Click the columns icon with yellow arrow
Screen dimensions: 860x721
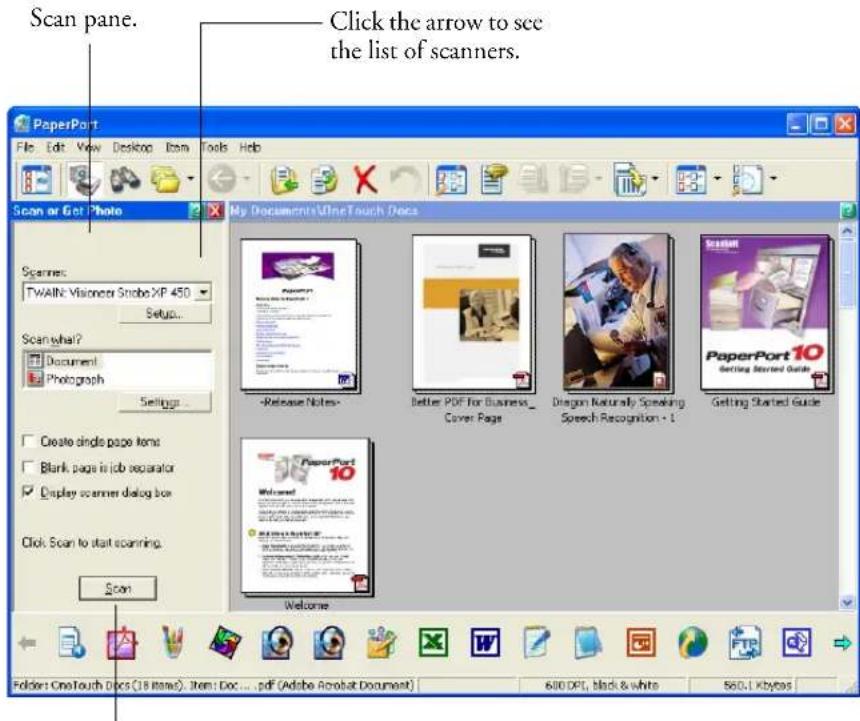[x=629, y=179]
